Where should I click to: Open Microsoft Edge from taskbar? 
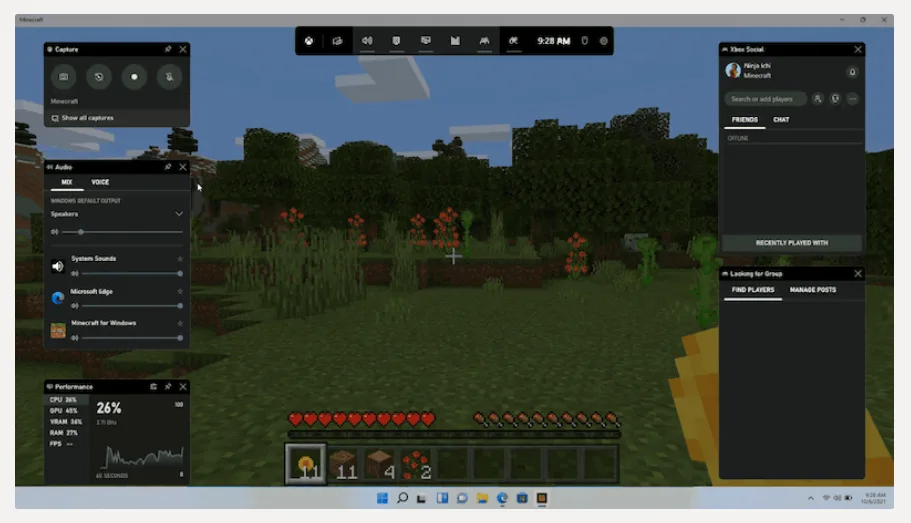(x=502, y=498)
